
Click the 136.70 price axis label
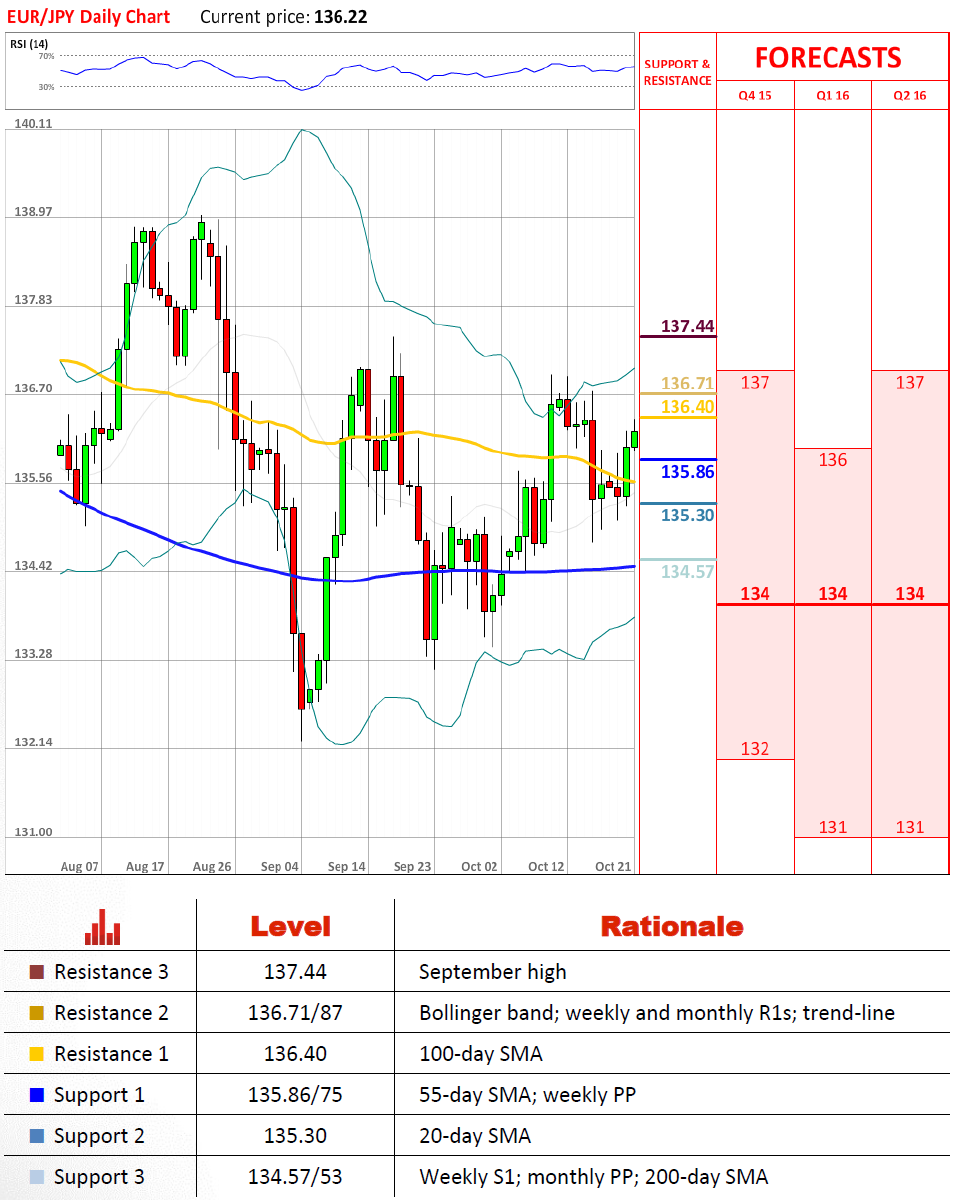(33, 388)
